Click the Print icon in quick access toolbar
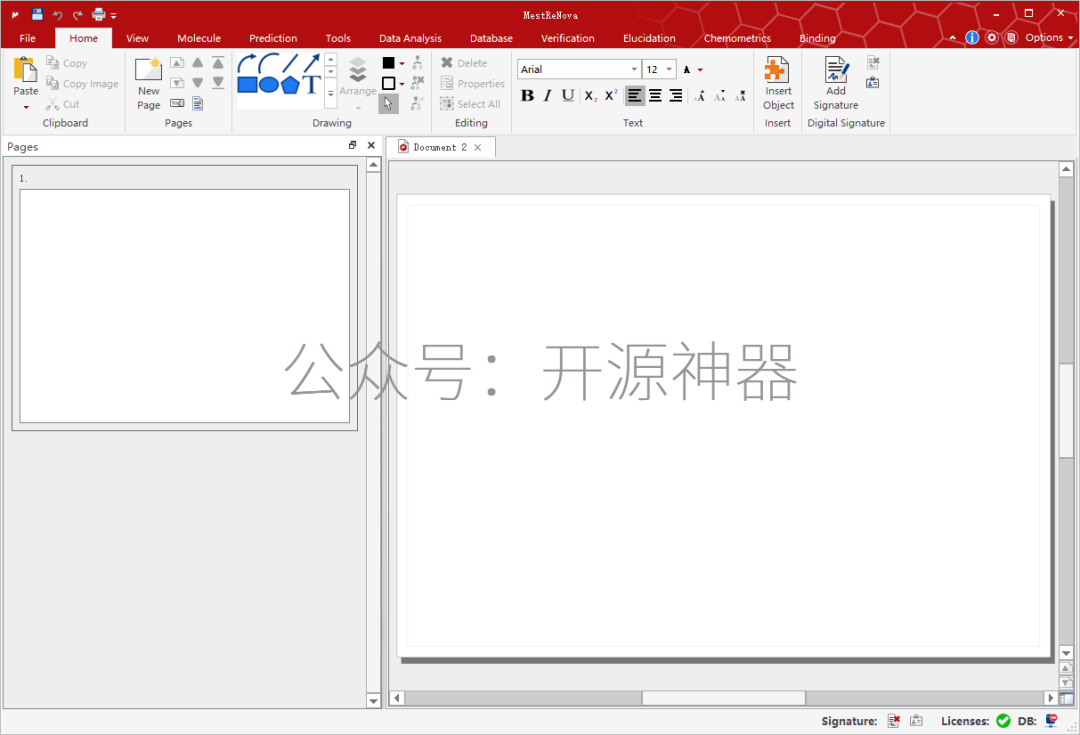 [x=98, y=14]
